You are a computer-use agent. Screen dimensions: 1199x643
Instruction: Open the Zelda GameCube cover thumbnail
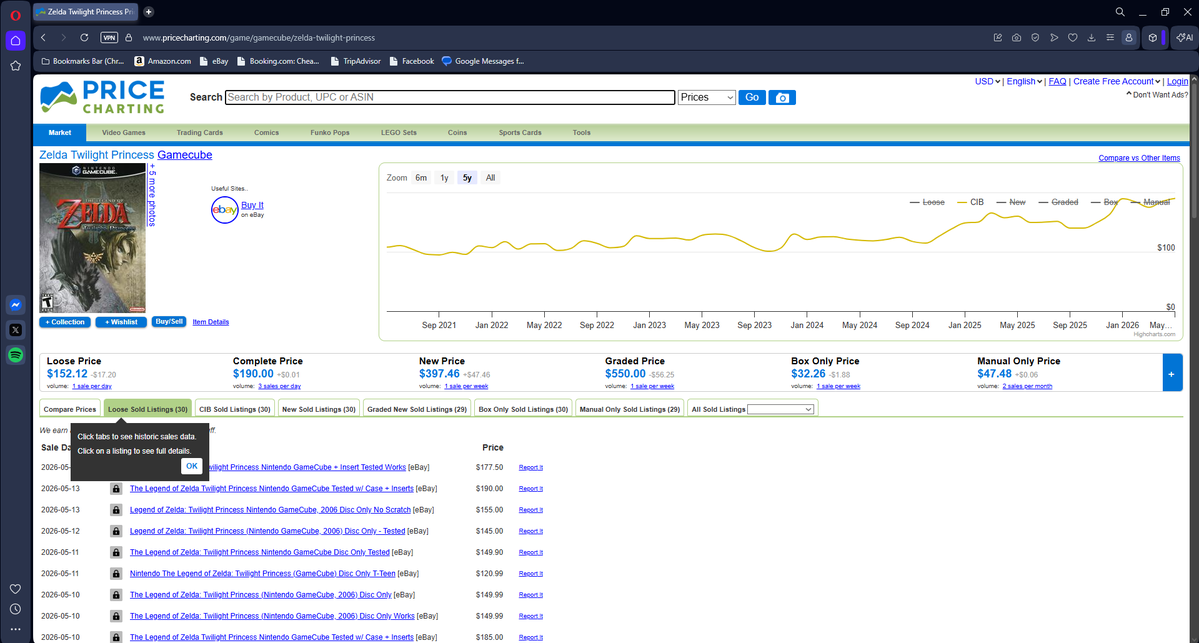click(x=93, y=238)
